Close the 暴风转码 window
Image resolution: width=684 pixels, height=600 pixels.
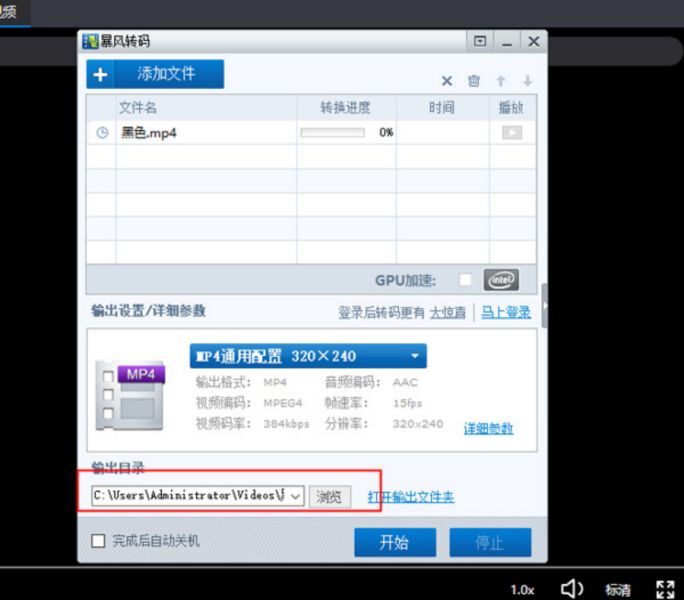pos(534,41)
